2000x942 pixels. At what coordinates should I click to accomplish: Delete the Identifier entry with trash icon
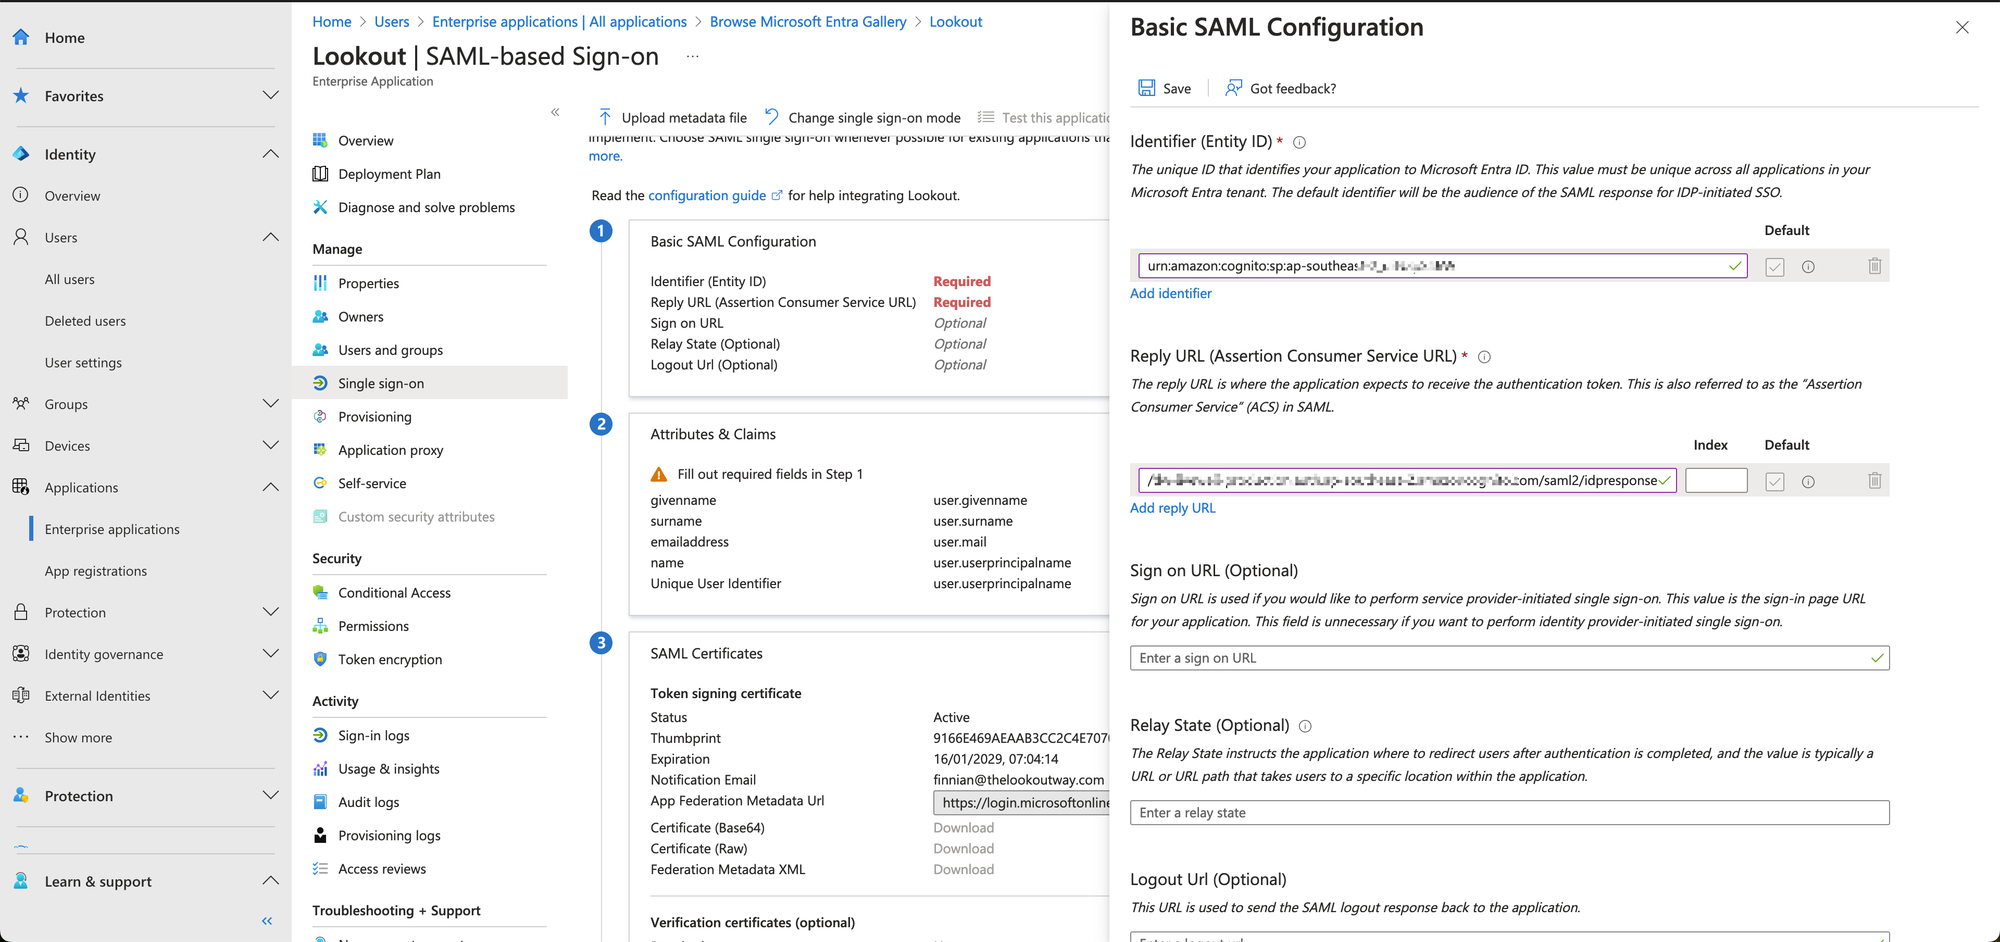tap(1874, 266)
